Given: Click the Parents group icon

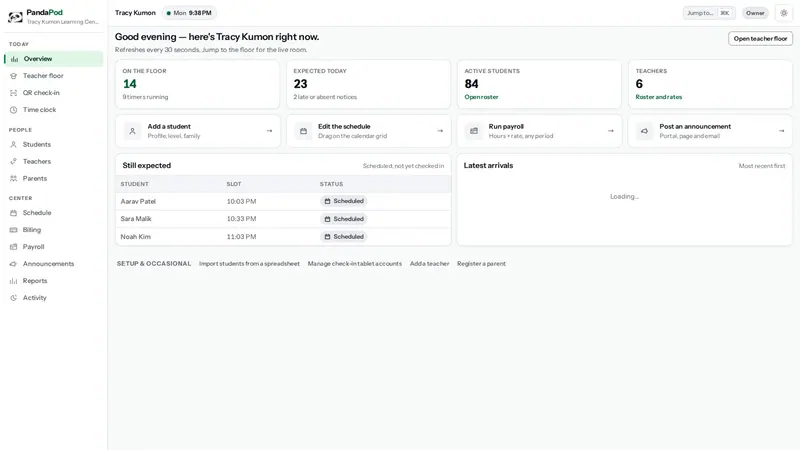Looking at the screenshot, I should click(x=14, y=179).
